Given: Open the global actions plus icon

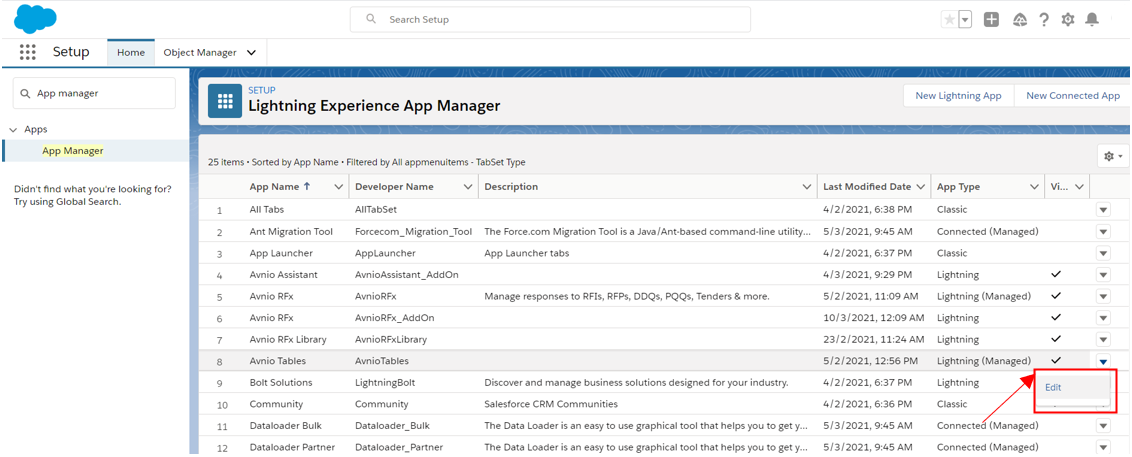Looking at the screenshot, I should pos(991,20).
